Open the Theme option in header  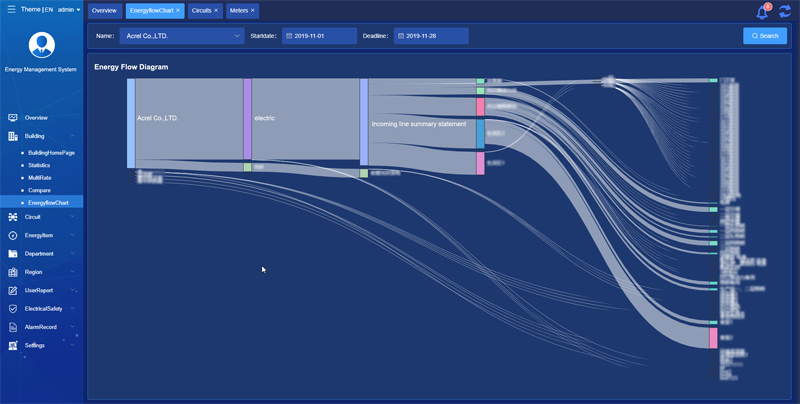click(x=31, y=9)
